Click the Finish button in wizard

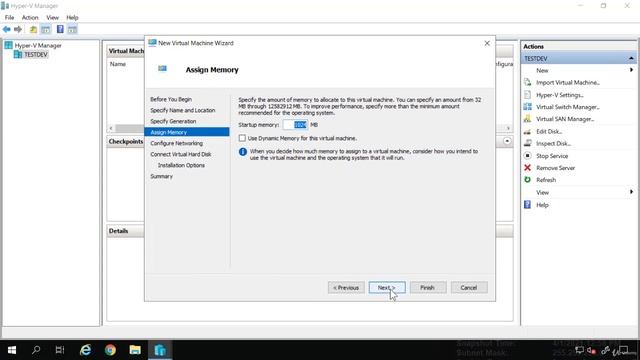coord(428,288)
